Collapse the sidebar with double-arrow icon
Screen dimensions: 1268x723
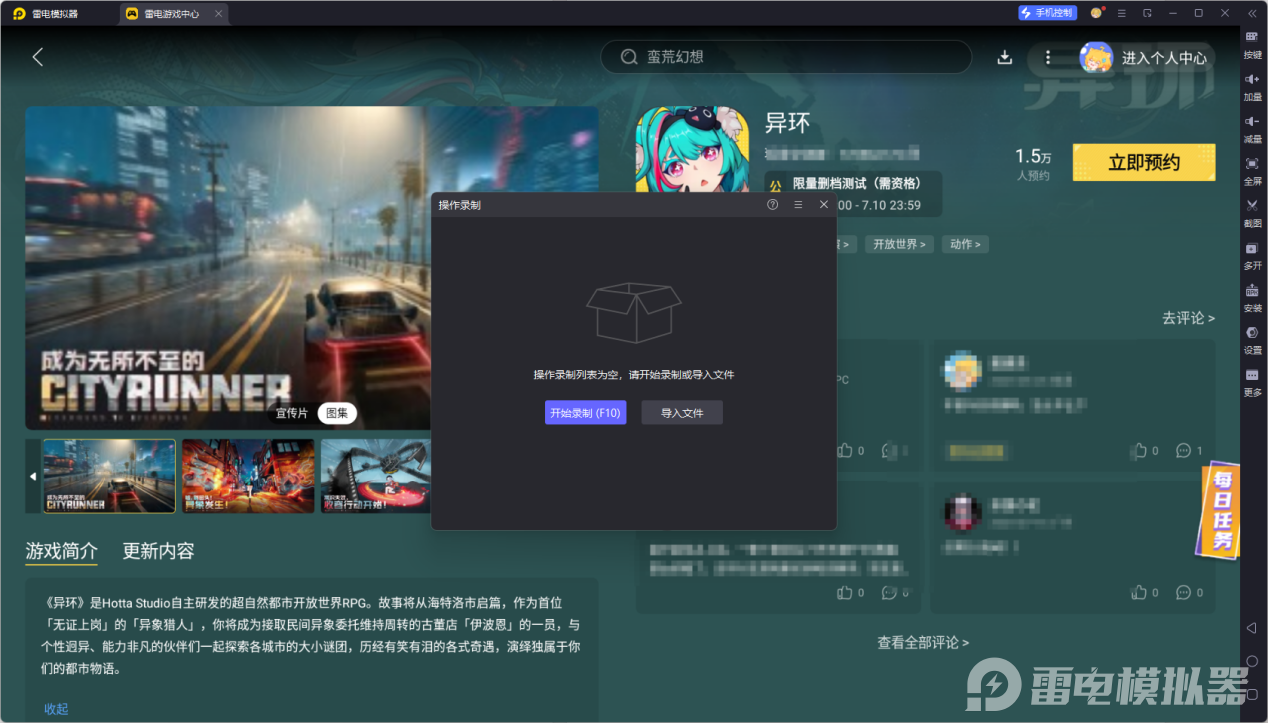pos(1251,13)
